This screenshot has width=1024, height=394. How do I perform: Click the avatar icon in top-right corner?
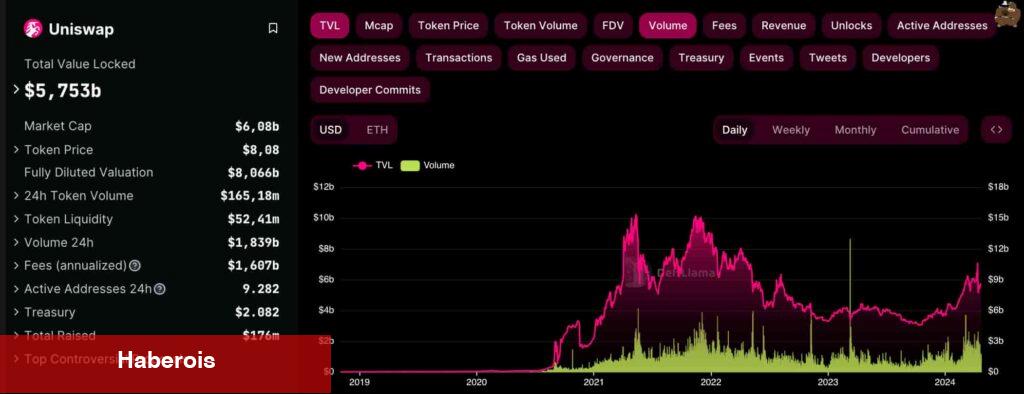click(1009, 14)
